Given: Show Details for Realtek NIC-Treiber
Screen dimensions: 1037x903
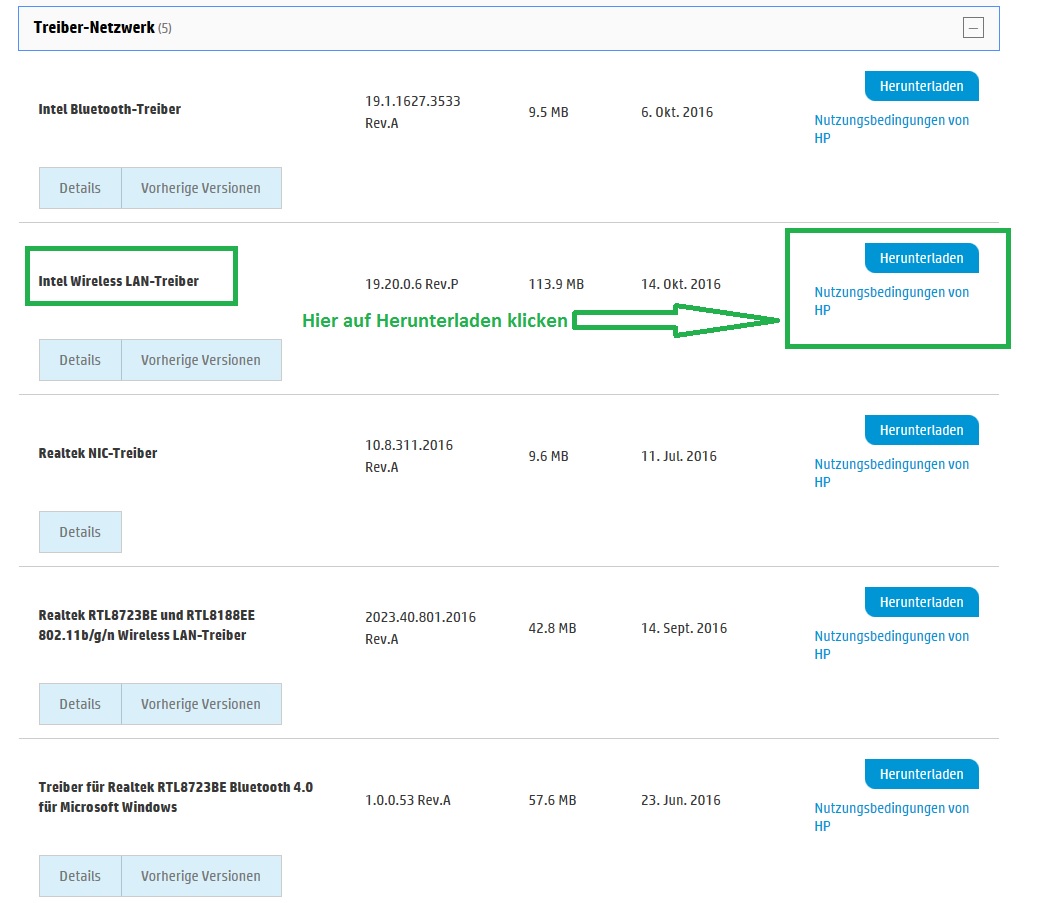Looking at the screenshot, I should (80, 532).
